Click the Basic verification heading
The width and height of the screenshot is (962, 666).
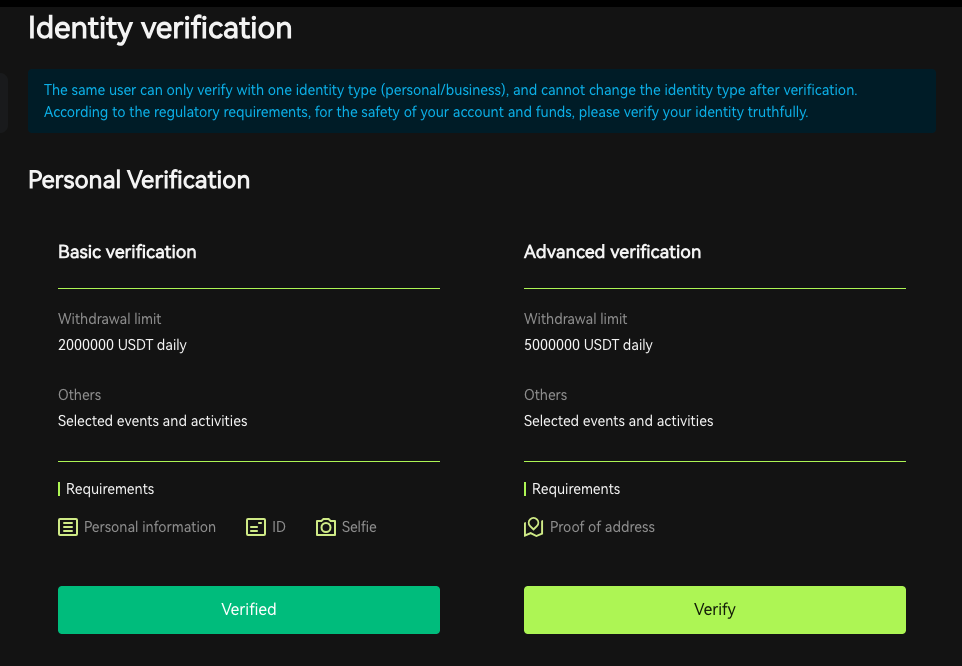tap(127, 252)
